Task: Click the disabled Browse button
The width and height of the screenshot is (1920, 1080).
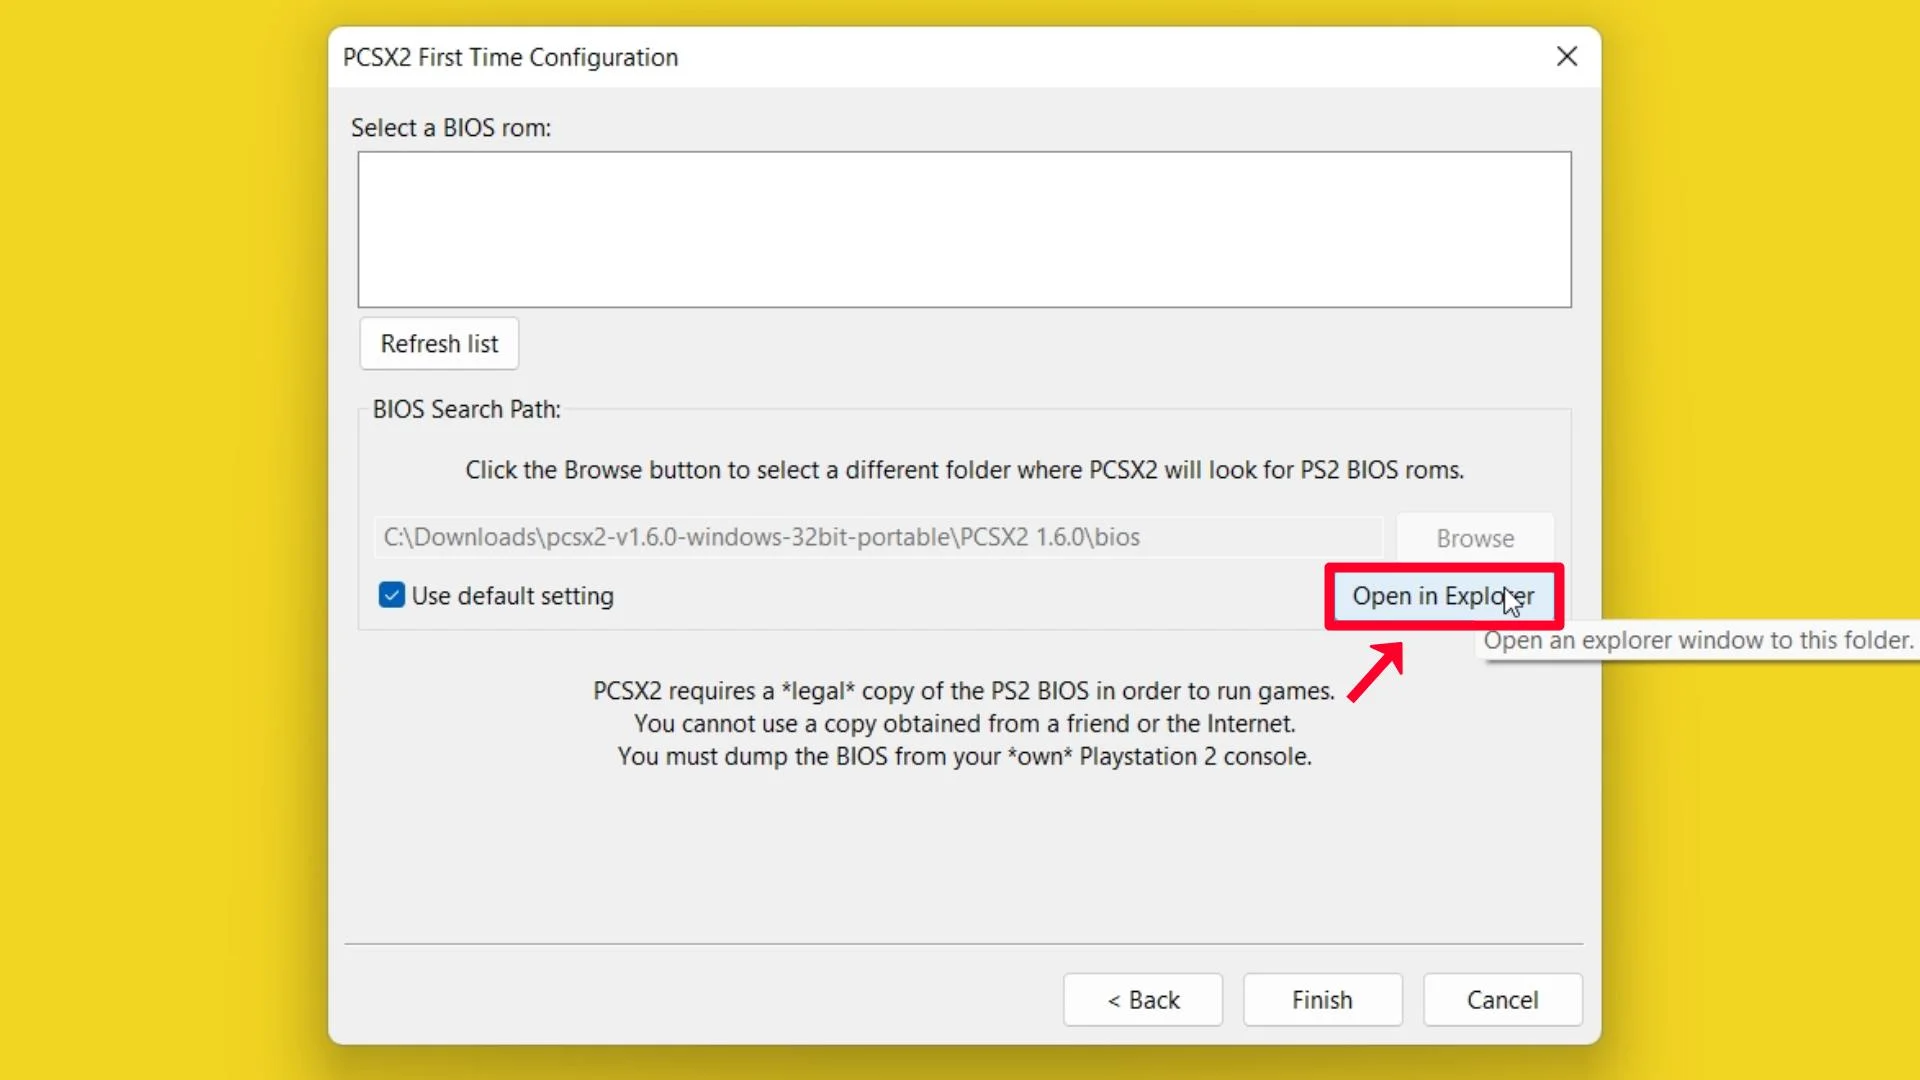Action: 1475,538
